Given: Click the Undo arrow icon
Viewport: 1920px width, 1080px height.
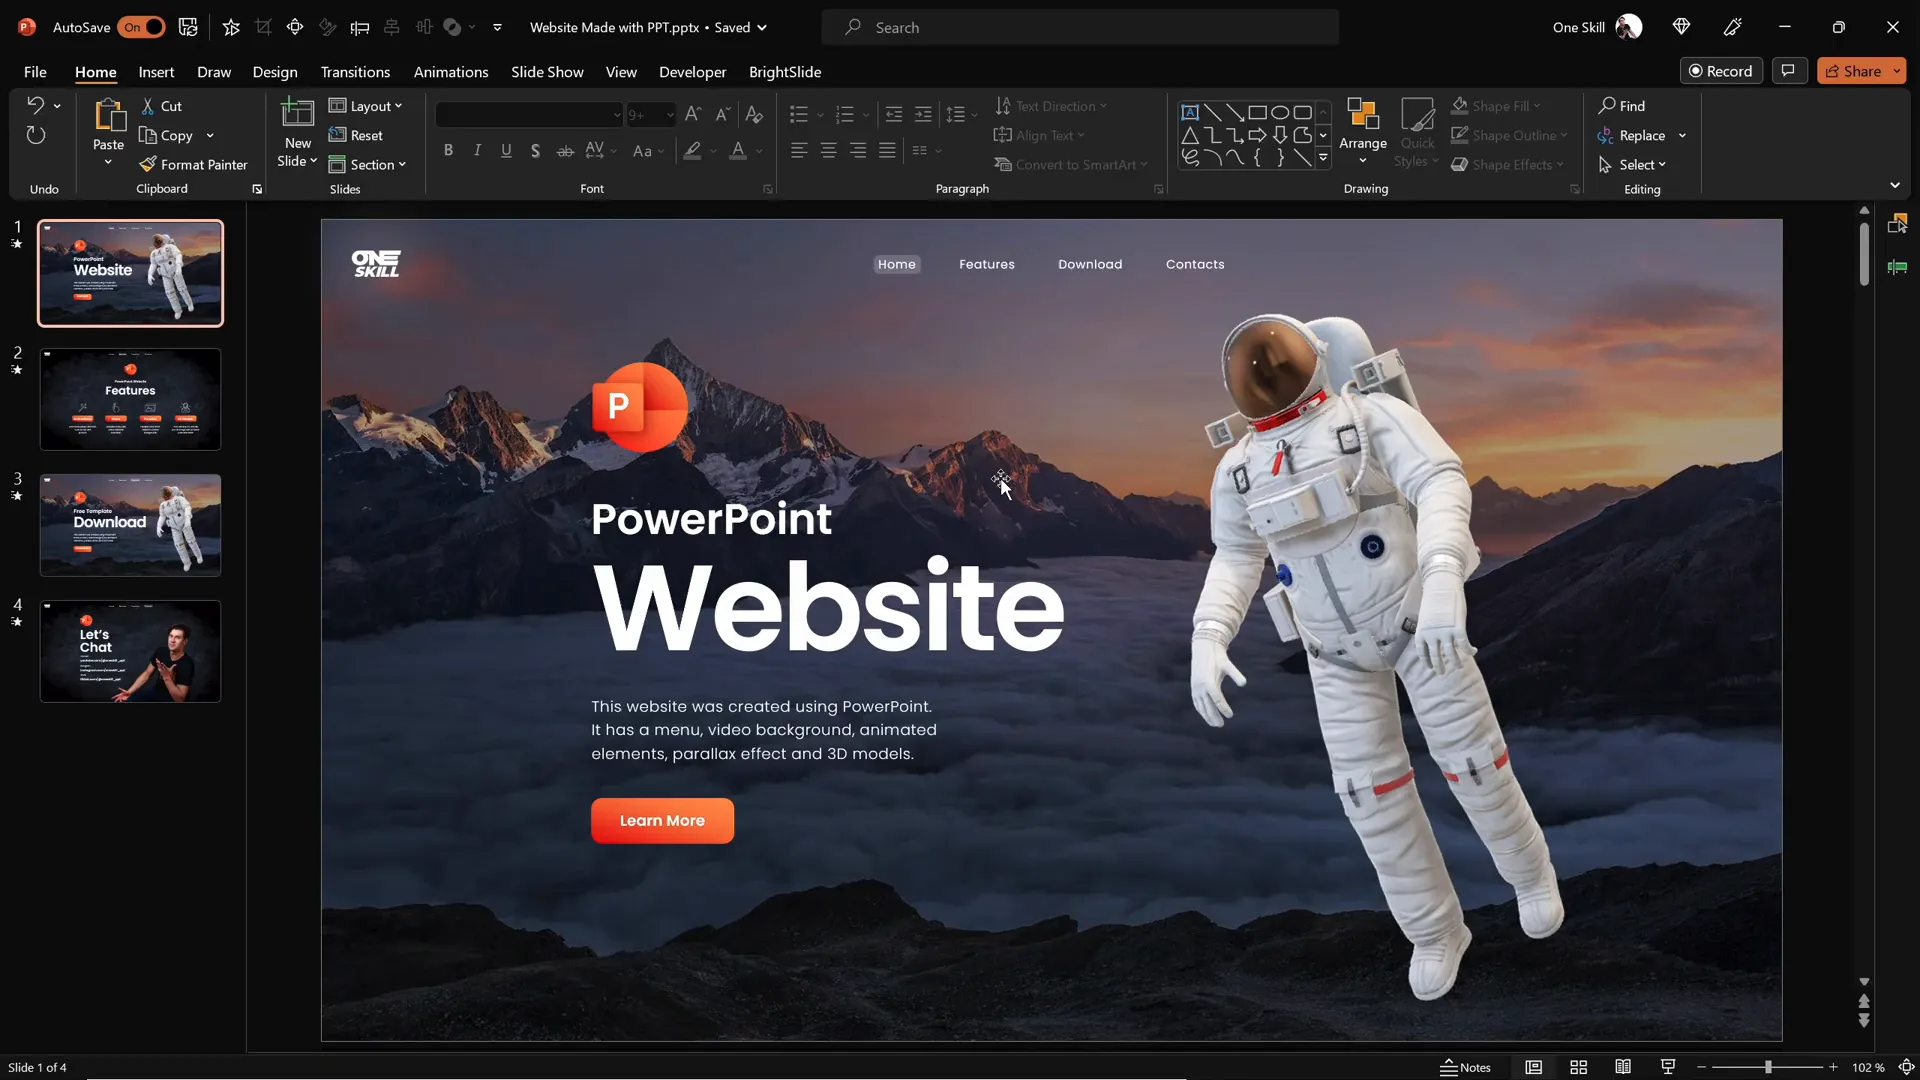Looking at the screenshot, I should tap(35, 105).
